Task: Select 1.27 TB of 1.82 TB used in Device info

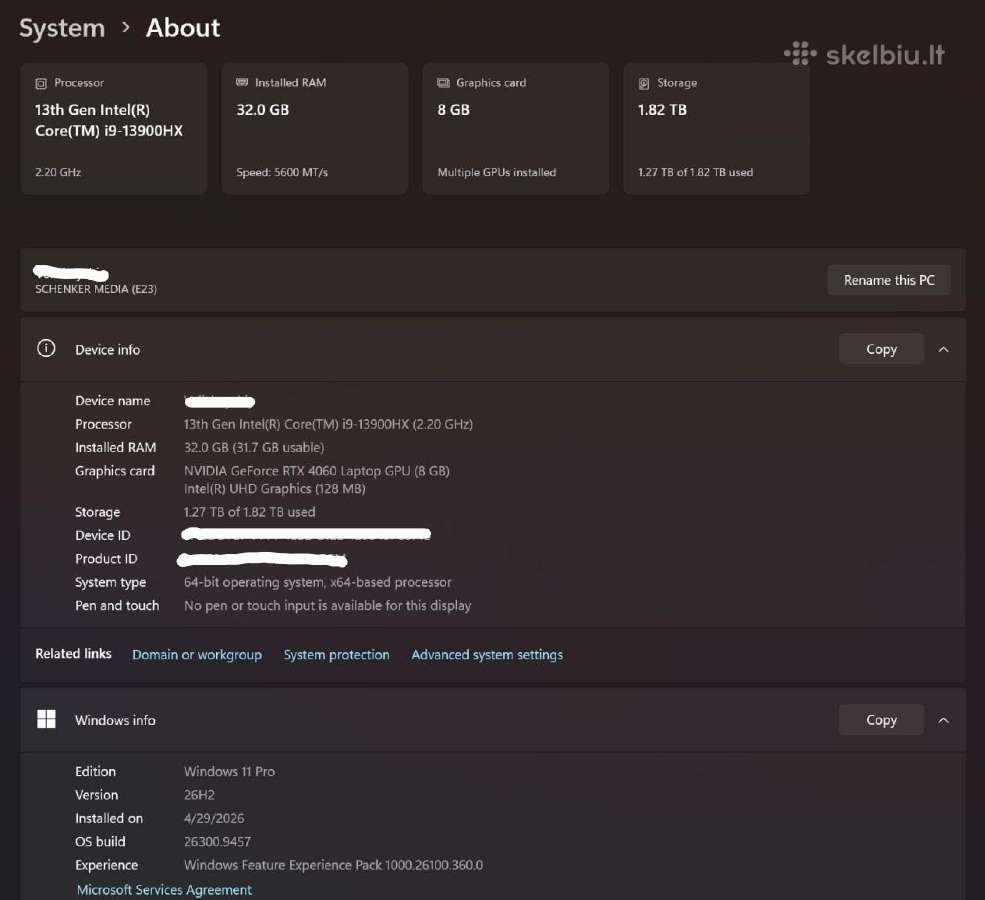Action: [249, 512]
